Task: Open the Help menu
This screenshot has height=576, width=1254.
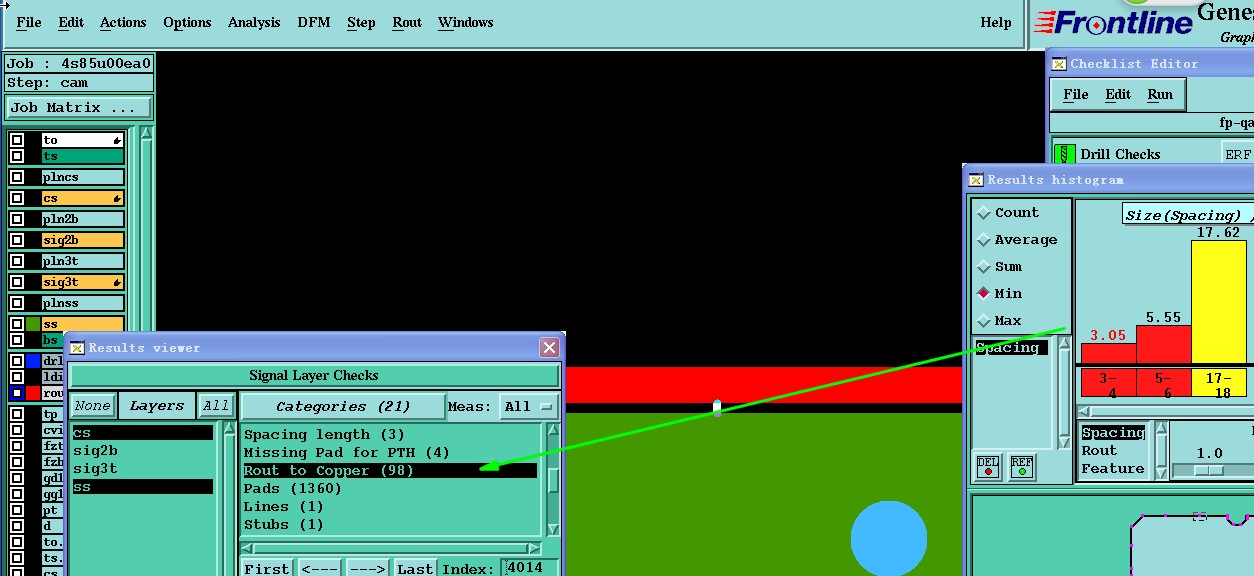Action: coord(996,22)
